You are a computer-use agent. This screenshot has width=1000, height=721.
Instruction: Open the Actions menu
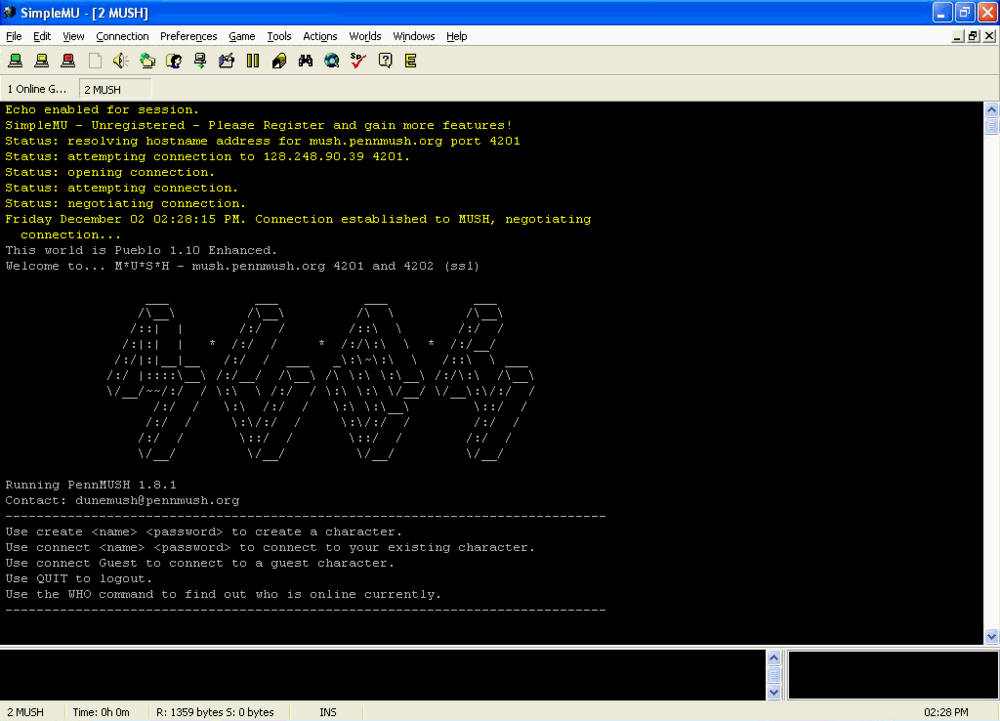(320, 36)
